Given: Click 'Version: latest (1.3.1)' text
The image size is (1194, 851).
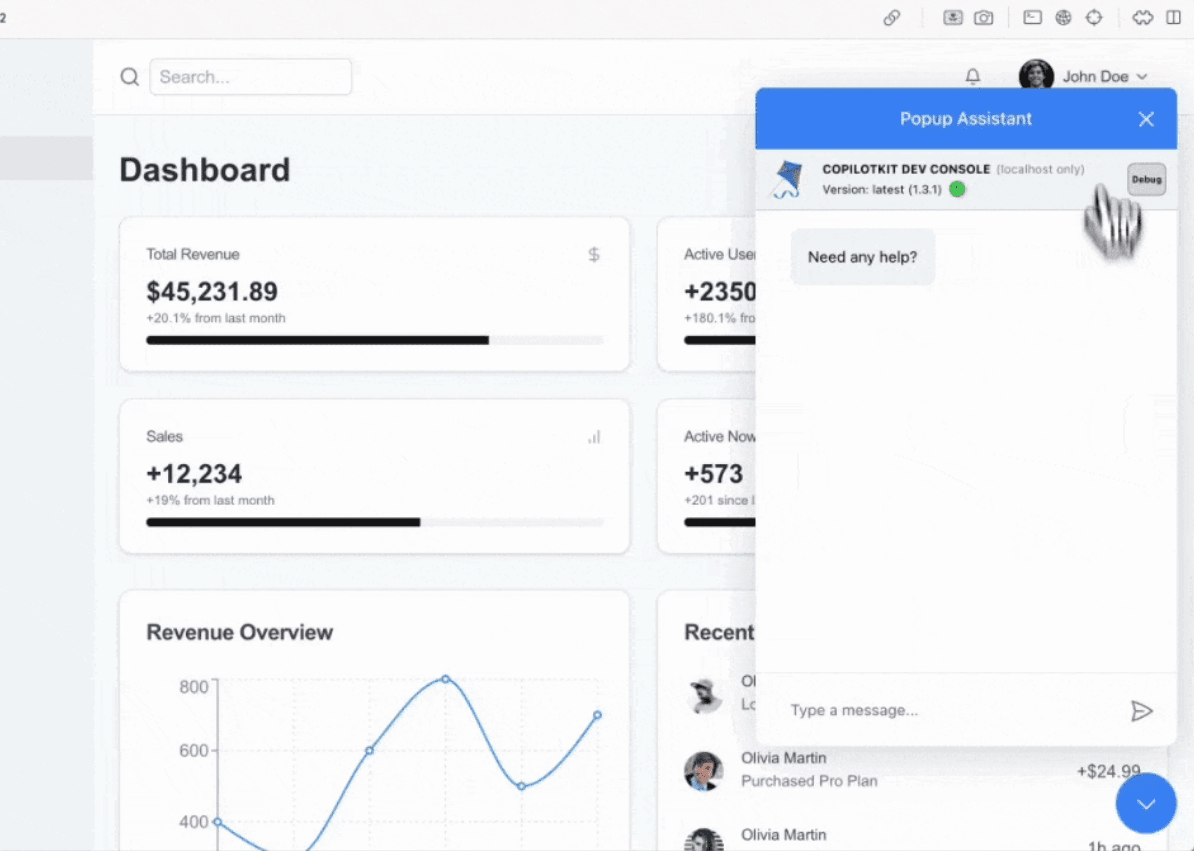Looking at the screenshot, I should pos(882,190).
